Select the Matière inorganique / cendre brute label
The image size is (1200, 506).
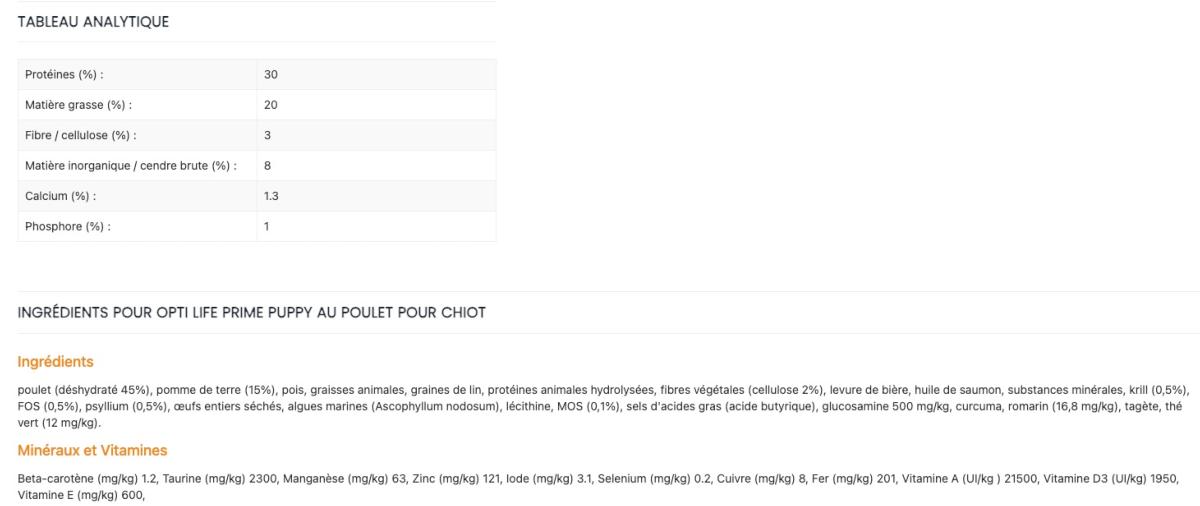(130, 166)
